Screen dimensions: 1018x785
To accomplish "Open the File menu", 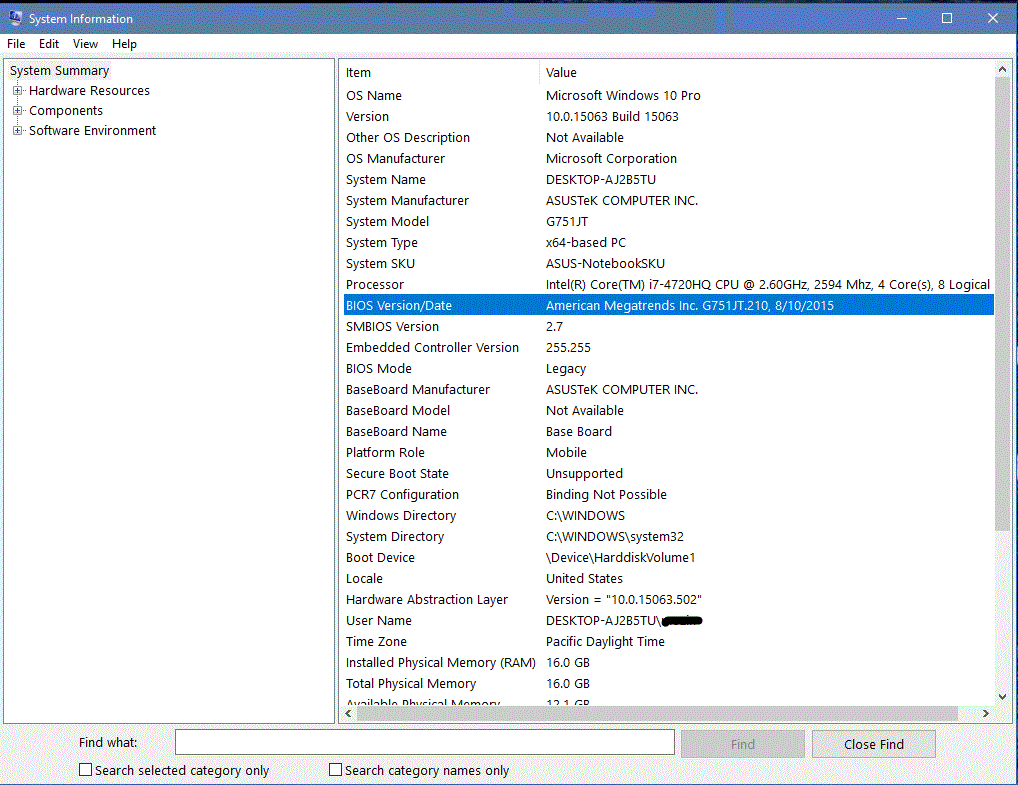I will [16, 44].
